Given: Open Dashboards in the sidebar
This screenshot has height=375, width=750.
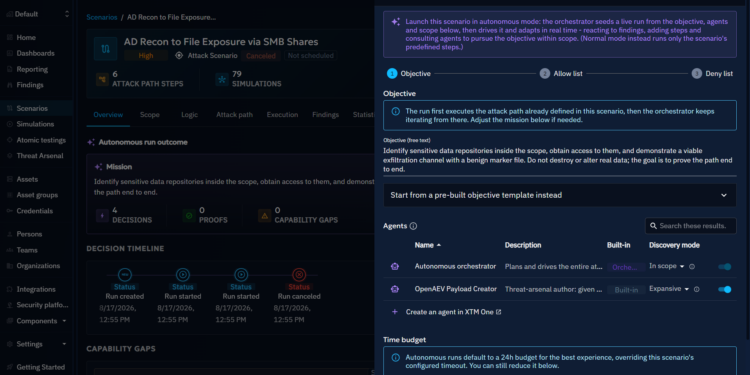Looking at the screenshot, I should (35, 53).
